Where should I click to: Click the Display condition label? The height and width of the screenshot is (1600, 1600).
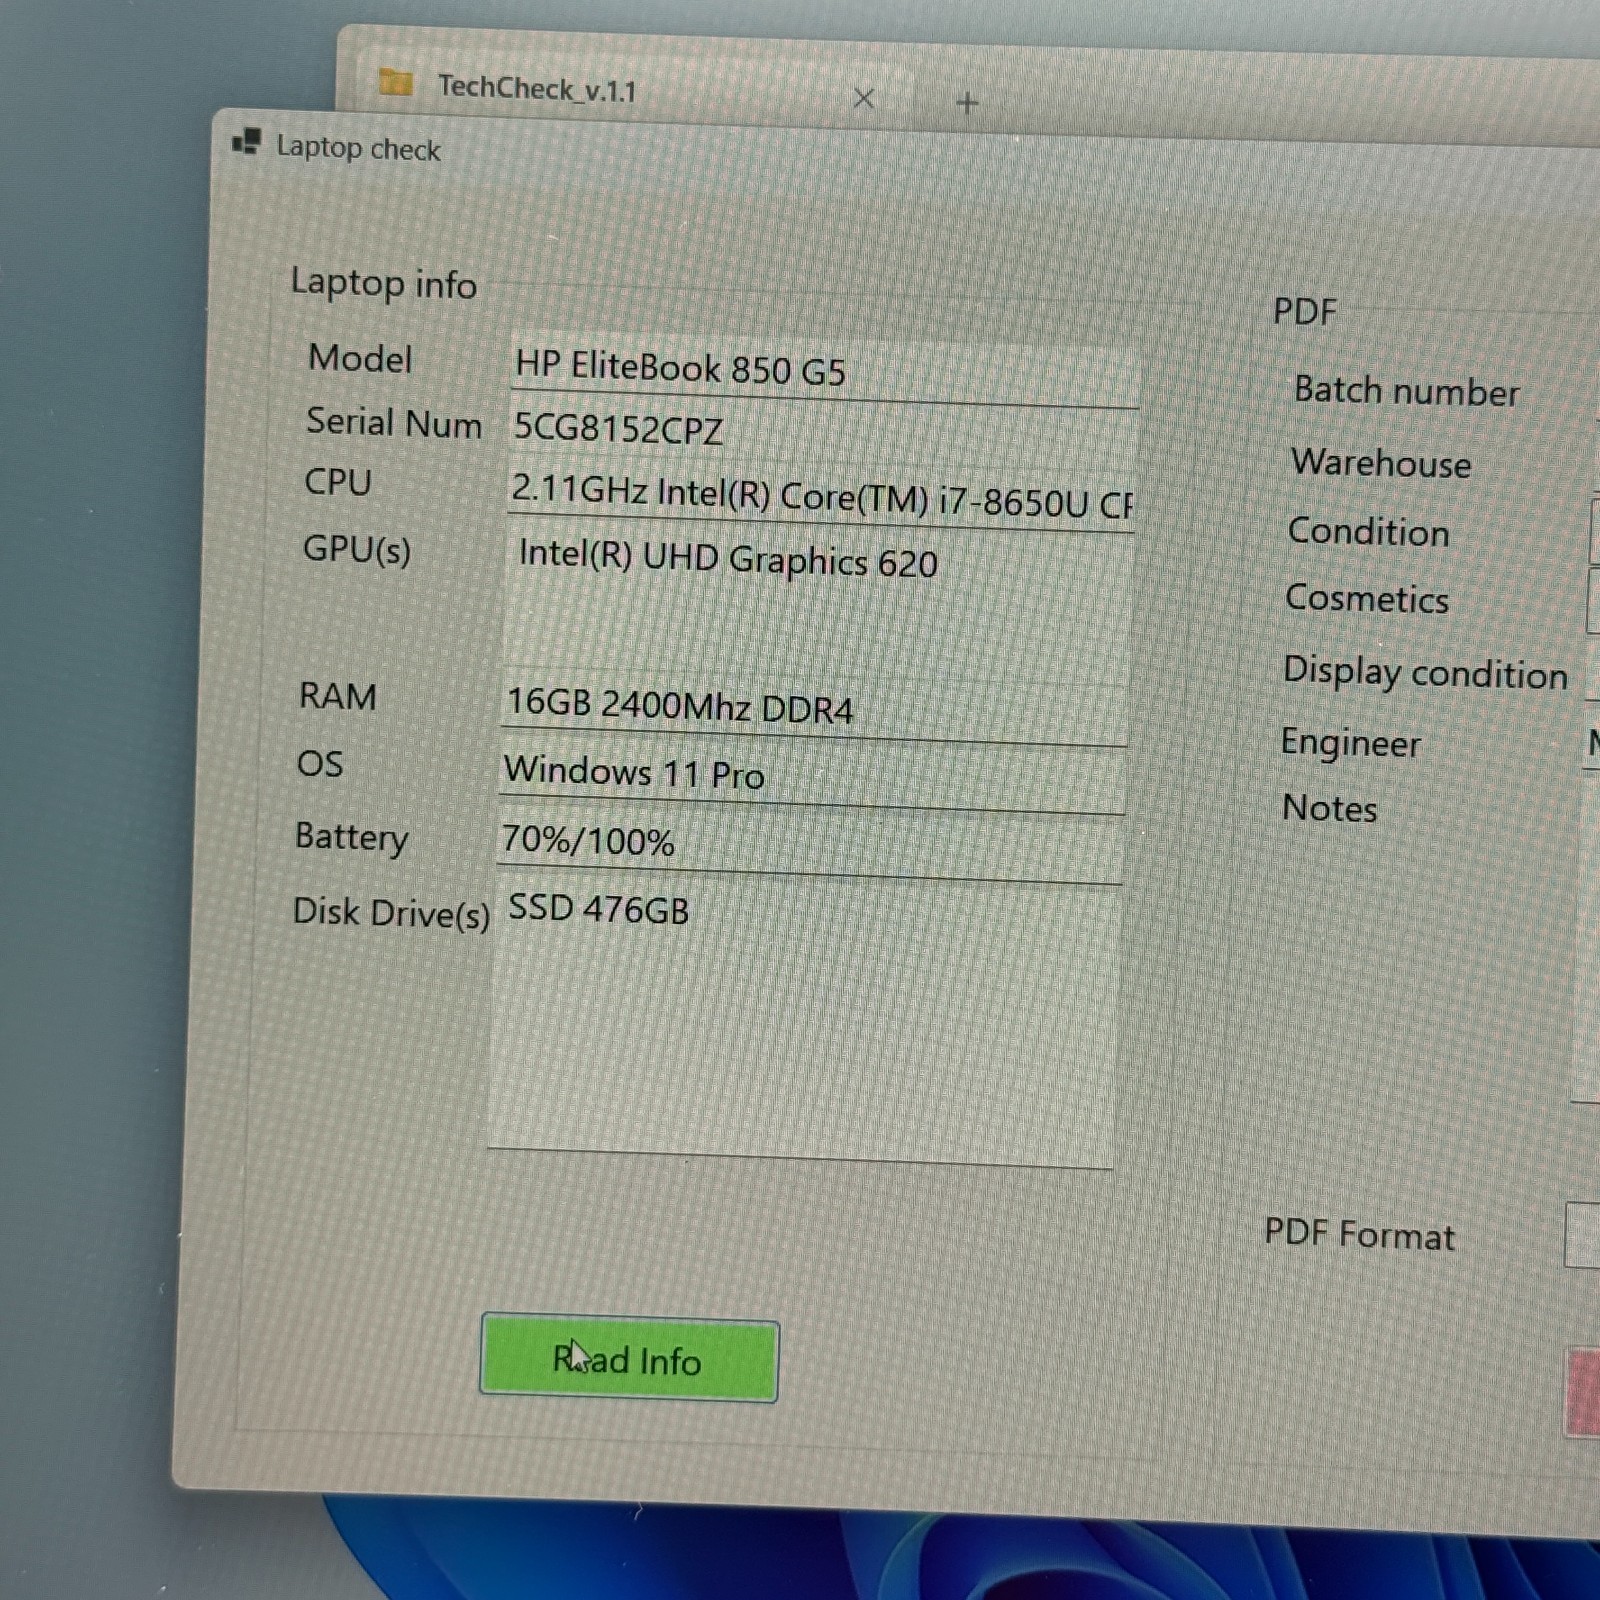click(1425, 672)
